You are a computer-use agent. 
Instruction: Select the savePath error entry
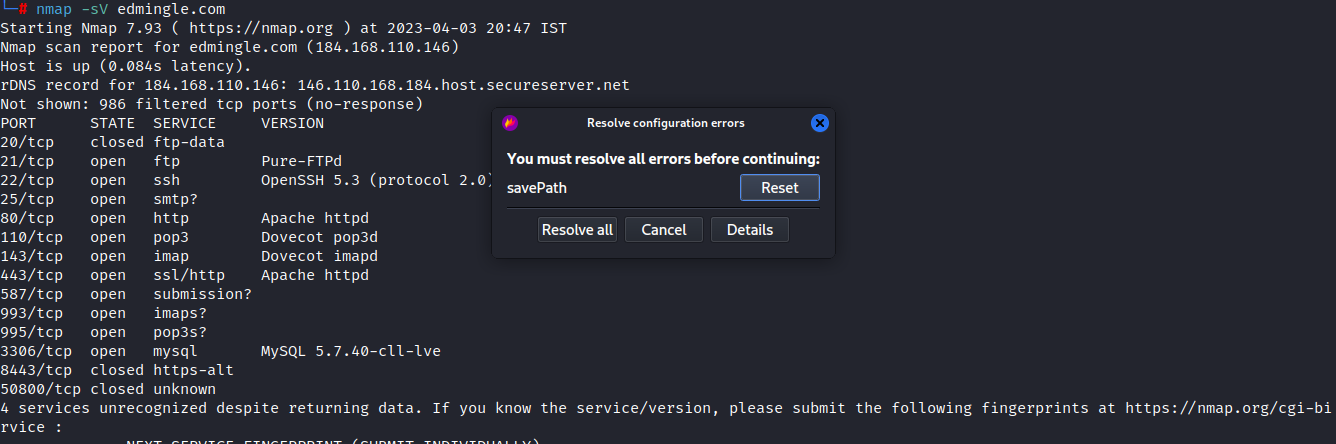coord(539,188)
